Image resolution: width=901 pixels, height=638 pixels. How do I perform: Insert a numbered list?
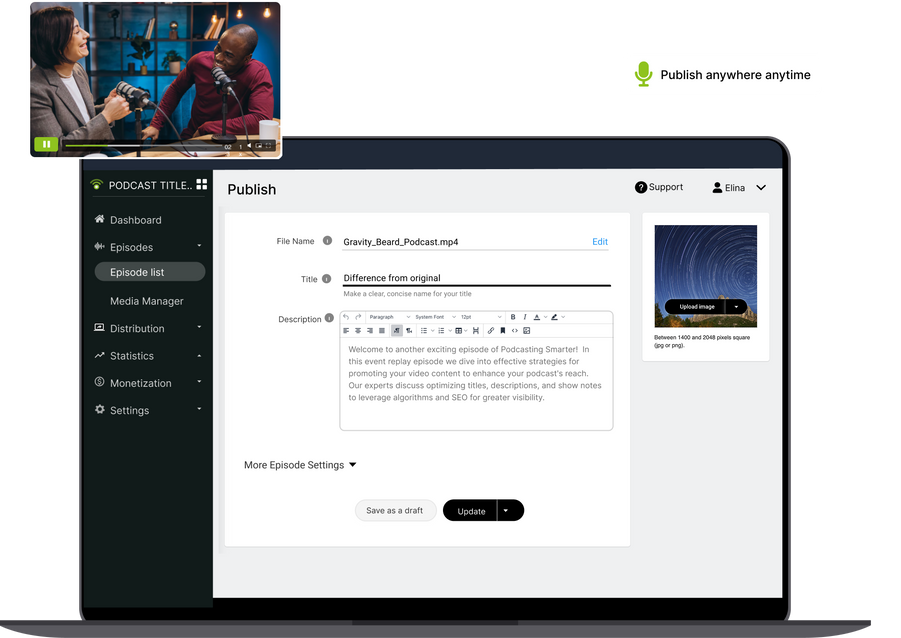(x=441, y=330)
